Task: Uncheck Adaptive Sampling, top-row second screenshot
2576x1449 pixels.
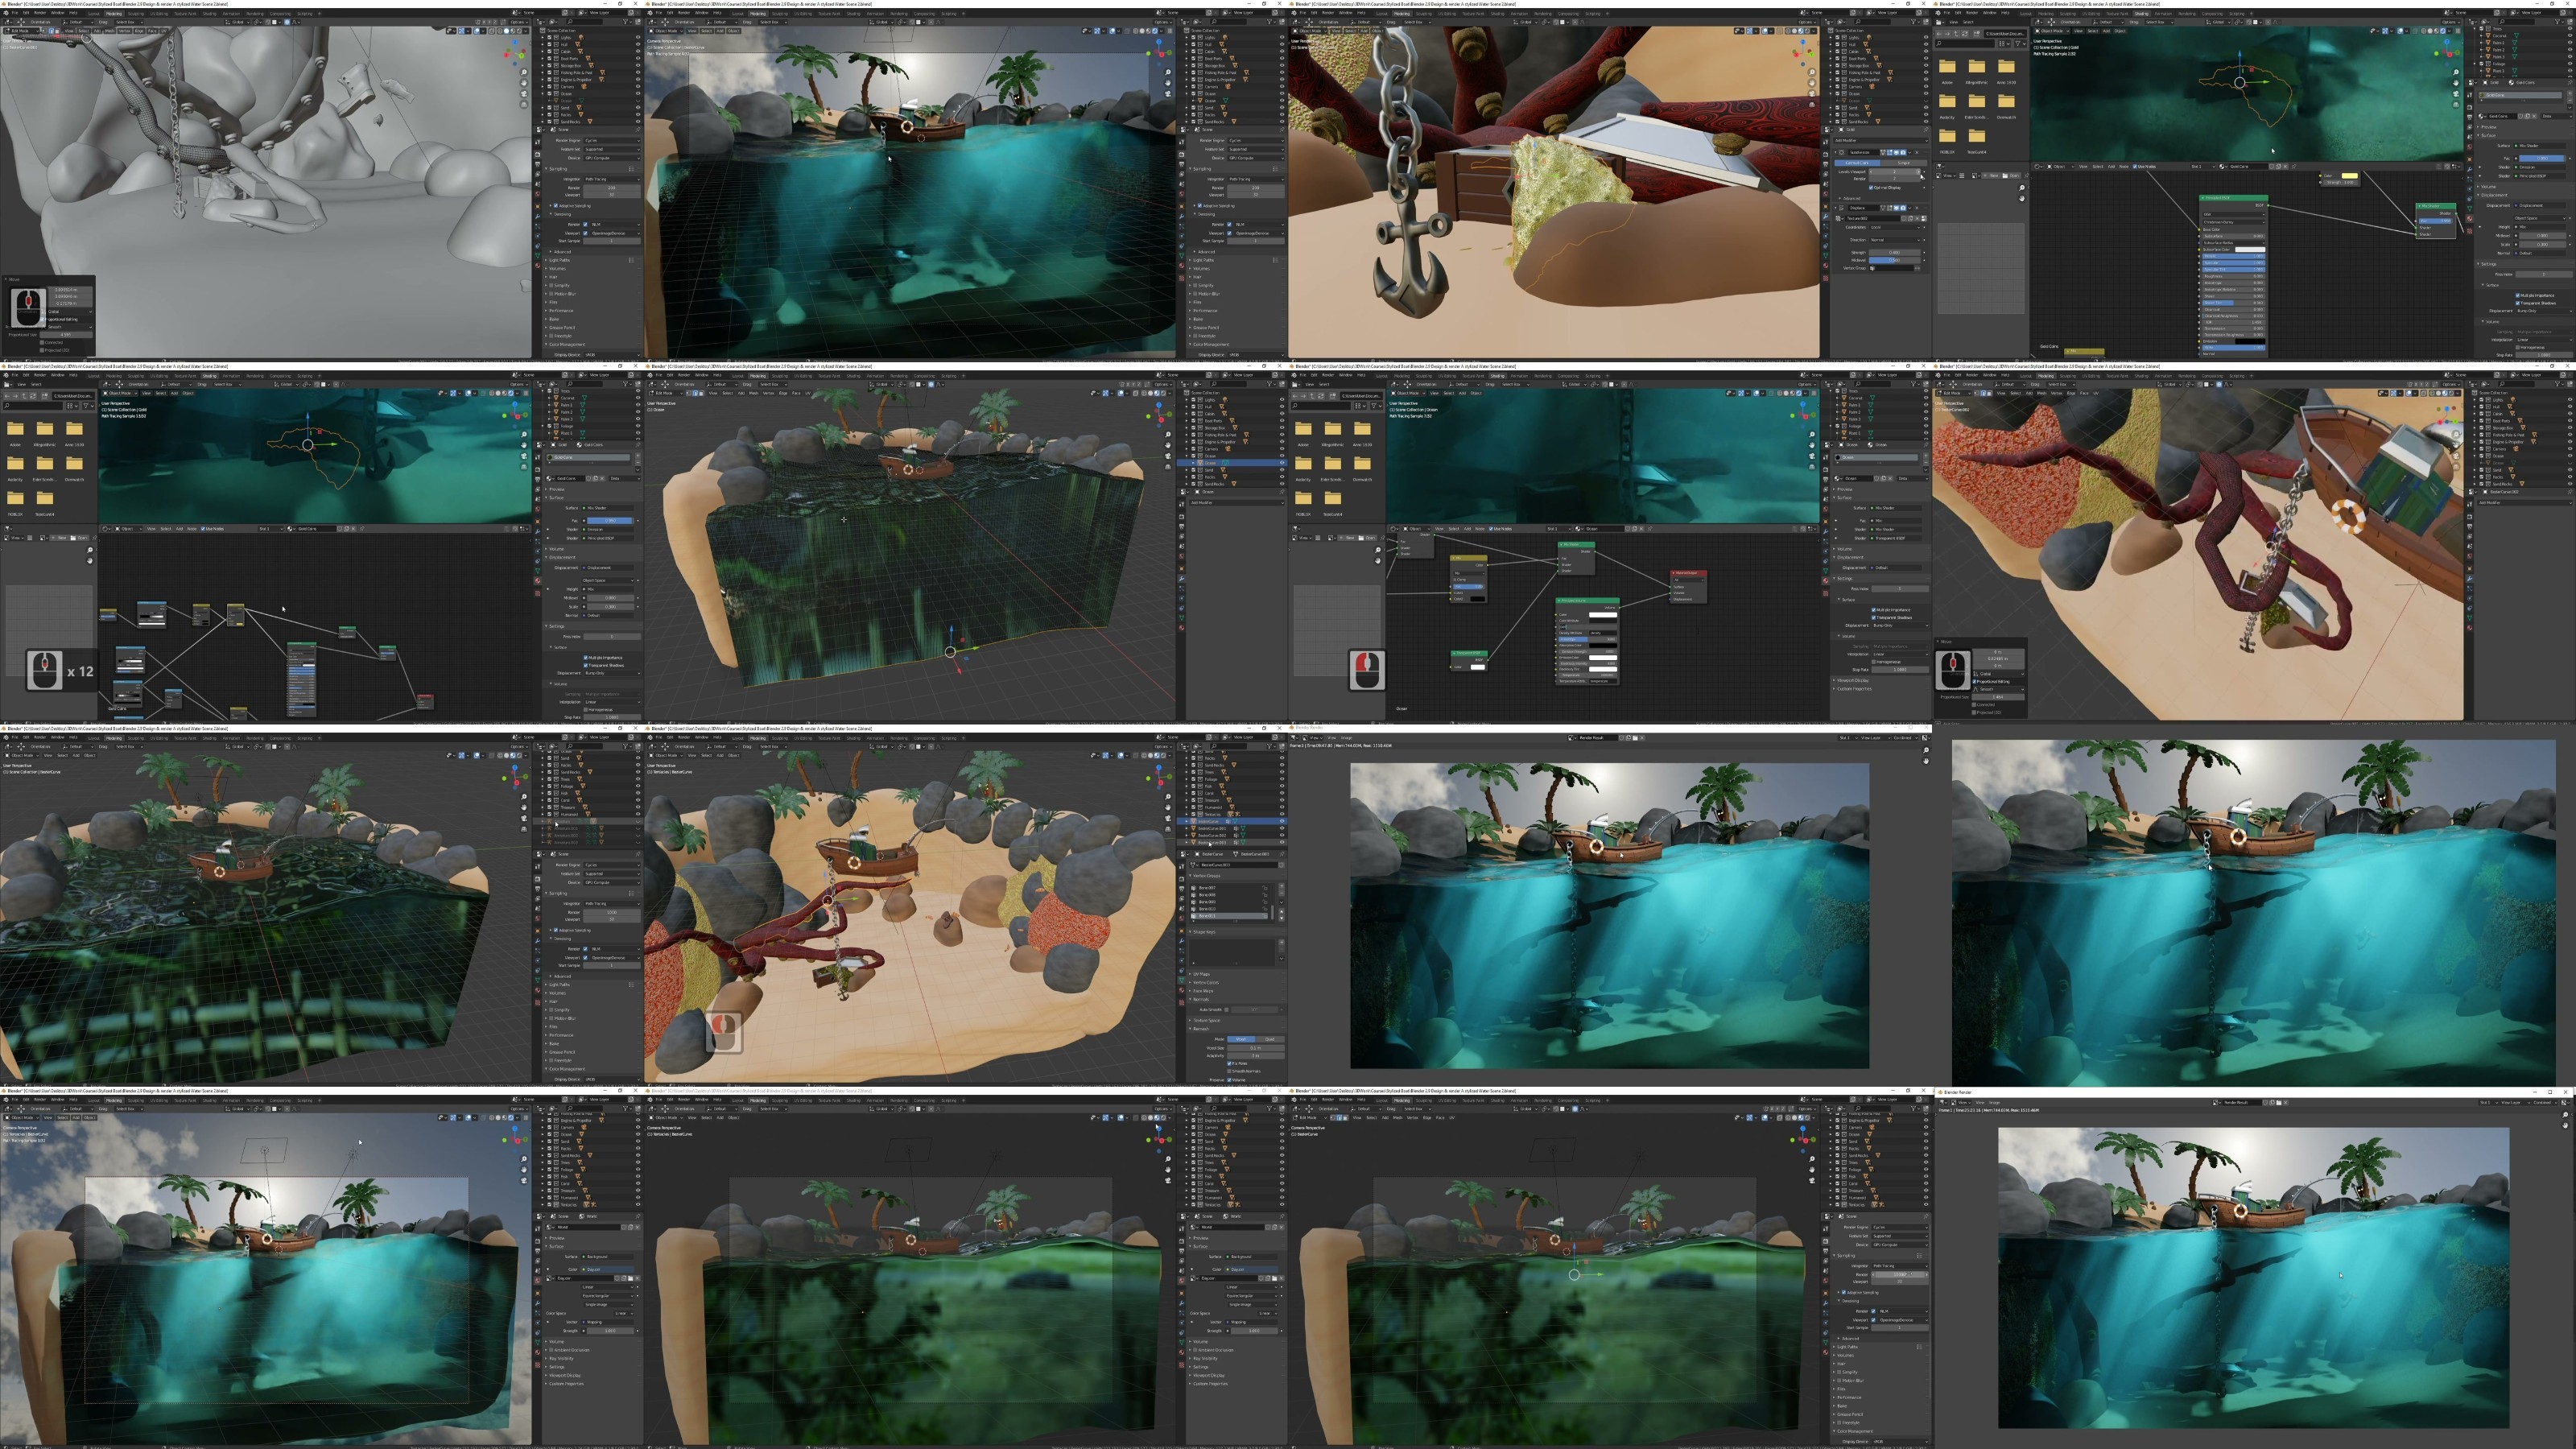Action: point(1200,206)
